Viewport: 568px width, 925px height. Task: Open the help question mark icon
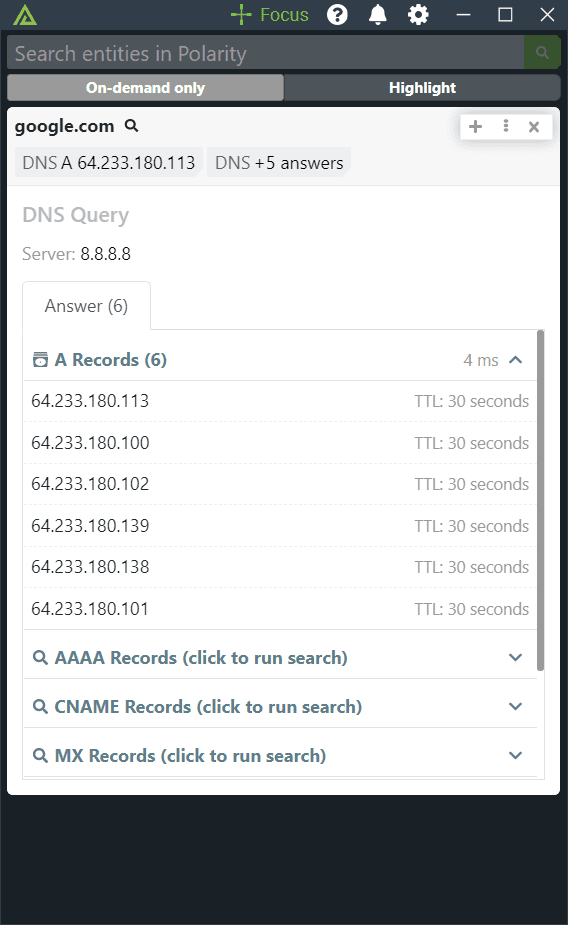337,15
